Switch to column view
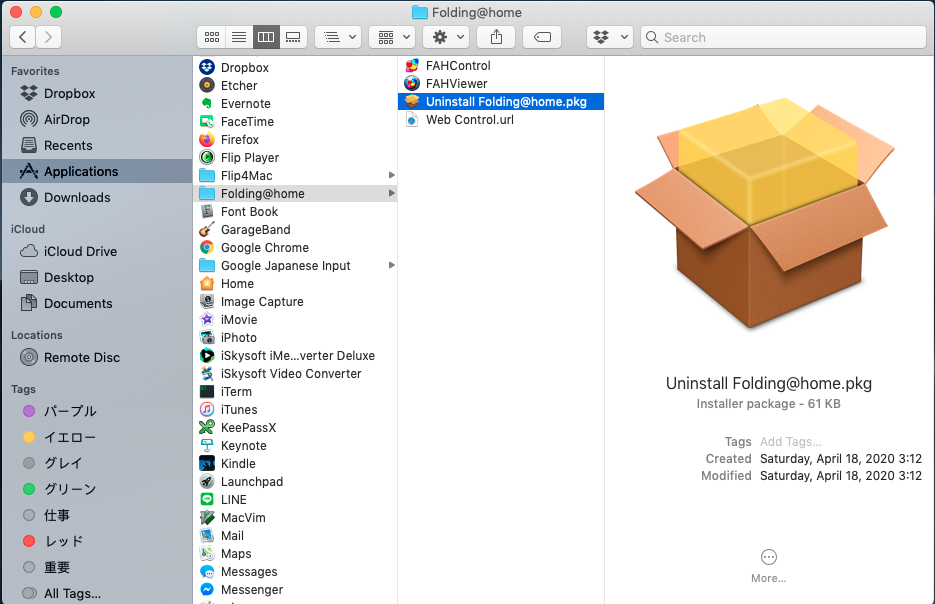Screen dimensions: 935x604 (266, 37)
